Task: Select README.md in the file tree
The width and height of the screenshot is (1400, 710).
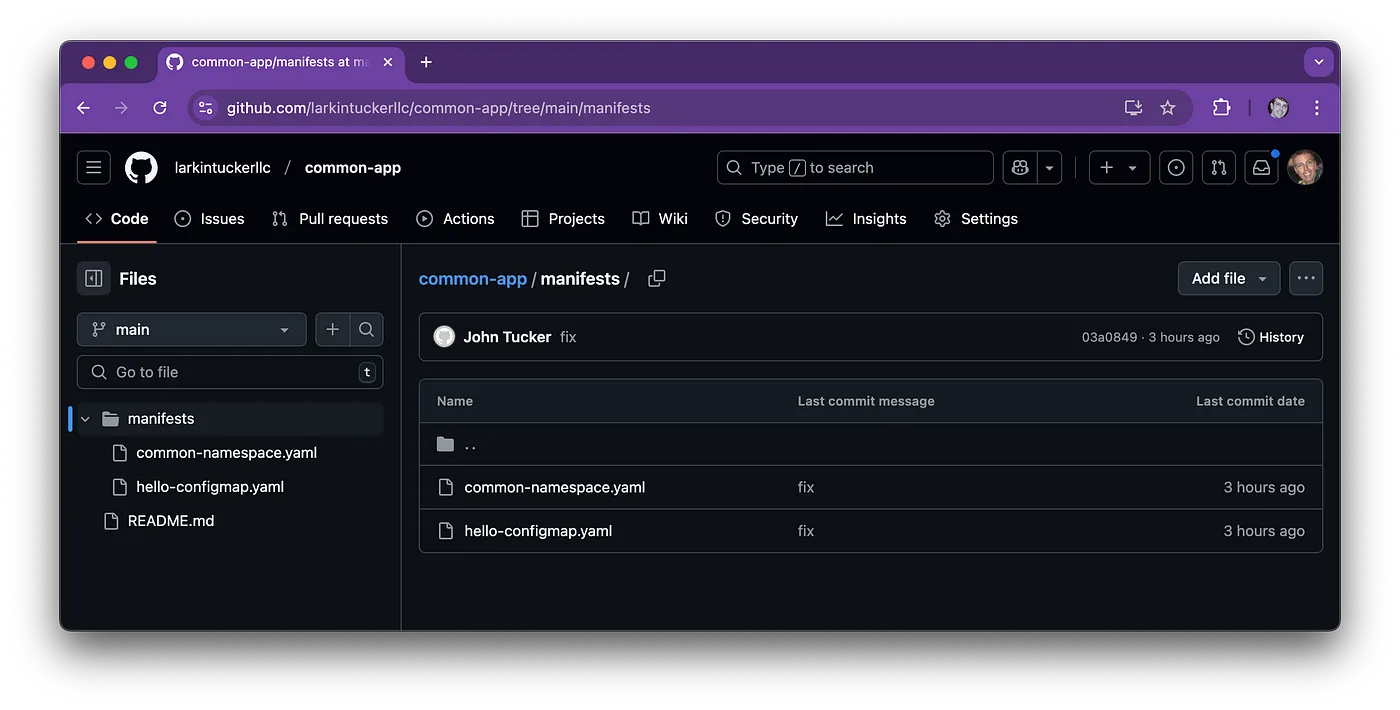Action: [x=170, y=521]
